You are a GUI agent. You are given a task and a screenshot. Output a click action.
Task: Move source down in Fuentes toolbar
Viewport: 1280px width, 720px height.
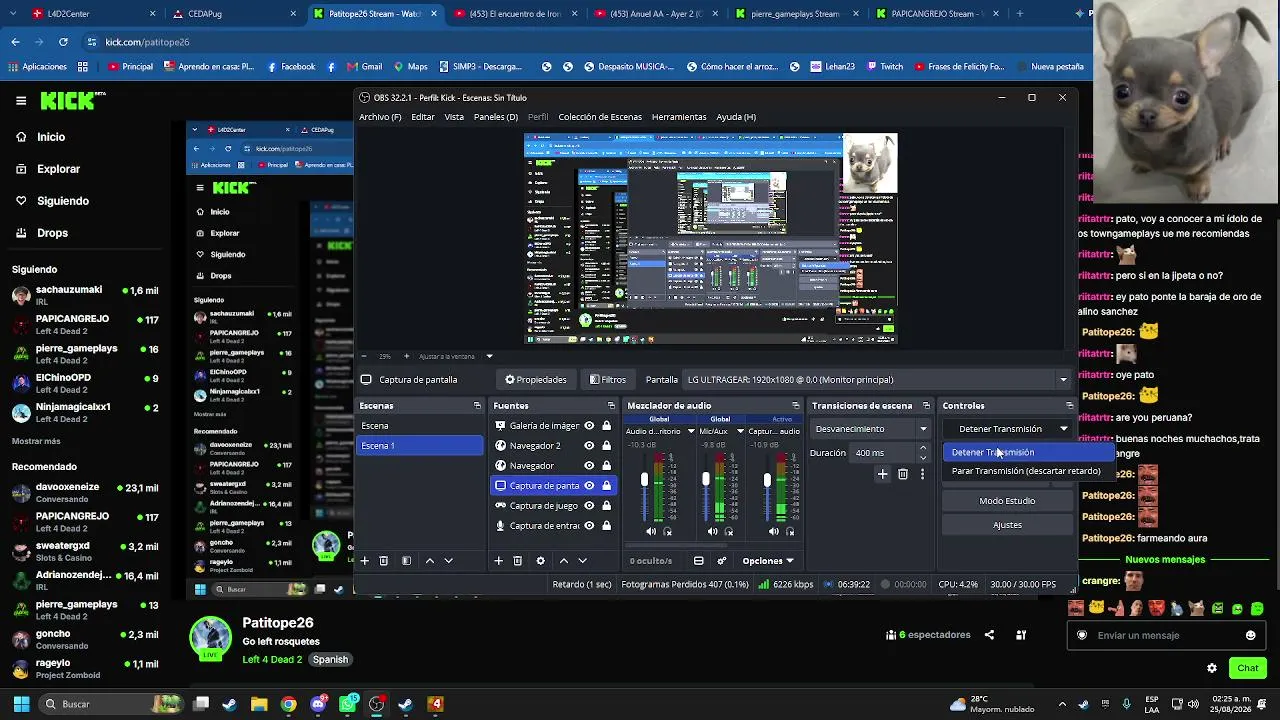pos(582,561)
